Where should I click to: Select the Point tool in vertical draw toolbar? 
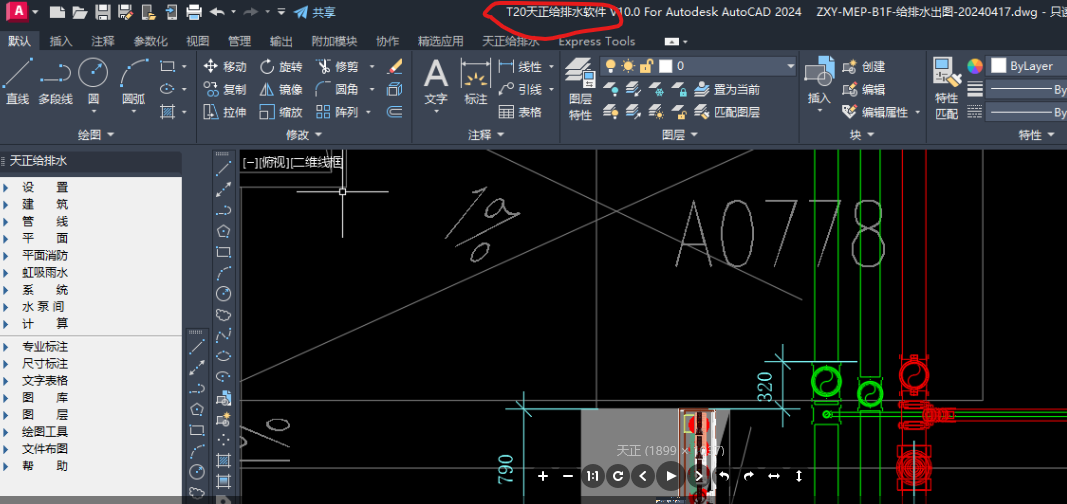223,440
